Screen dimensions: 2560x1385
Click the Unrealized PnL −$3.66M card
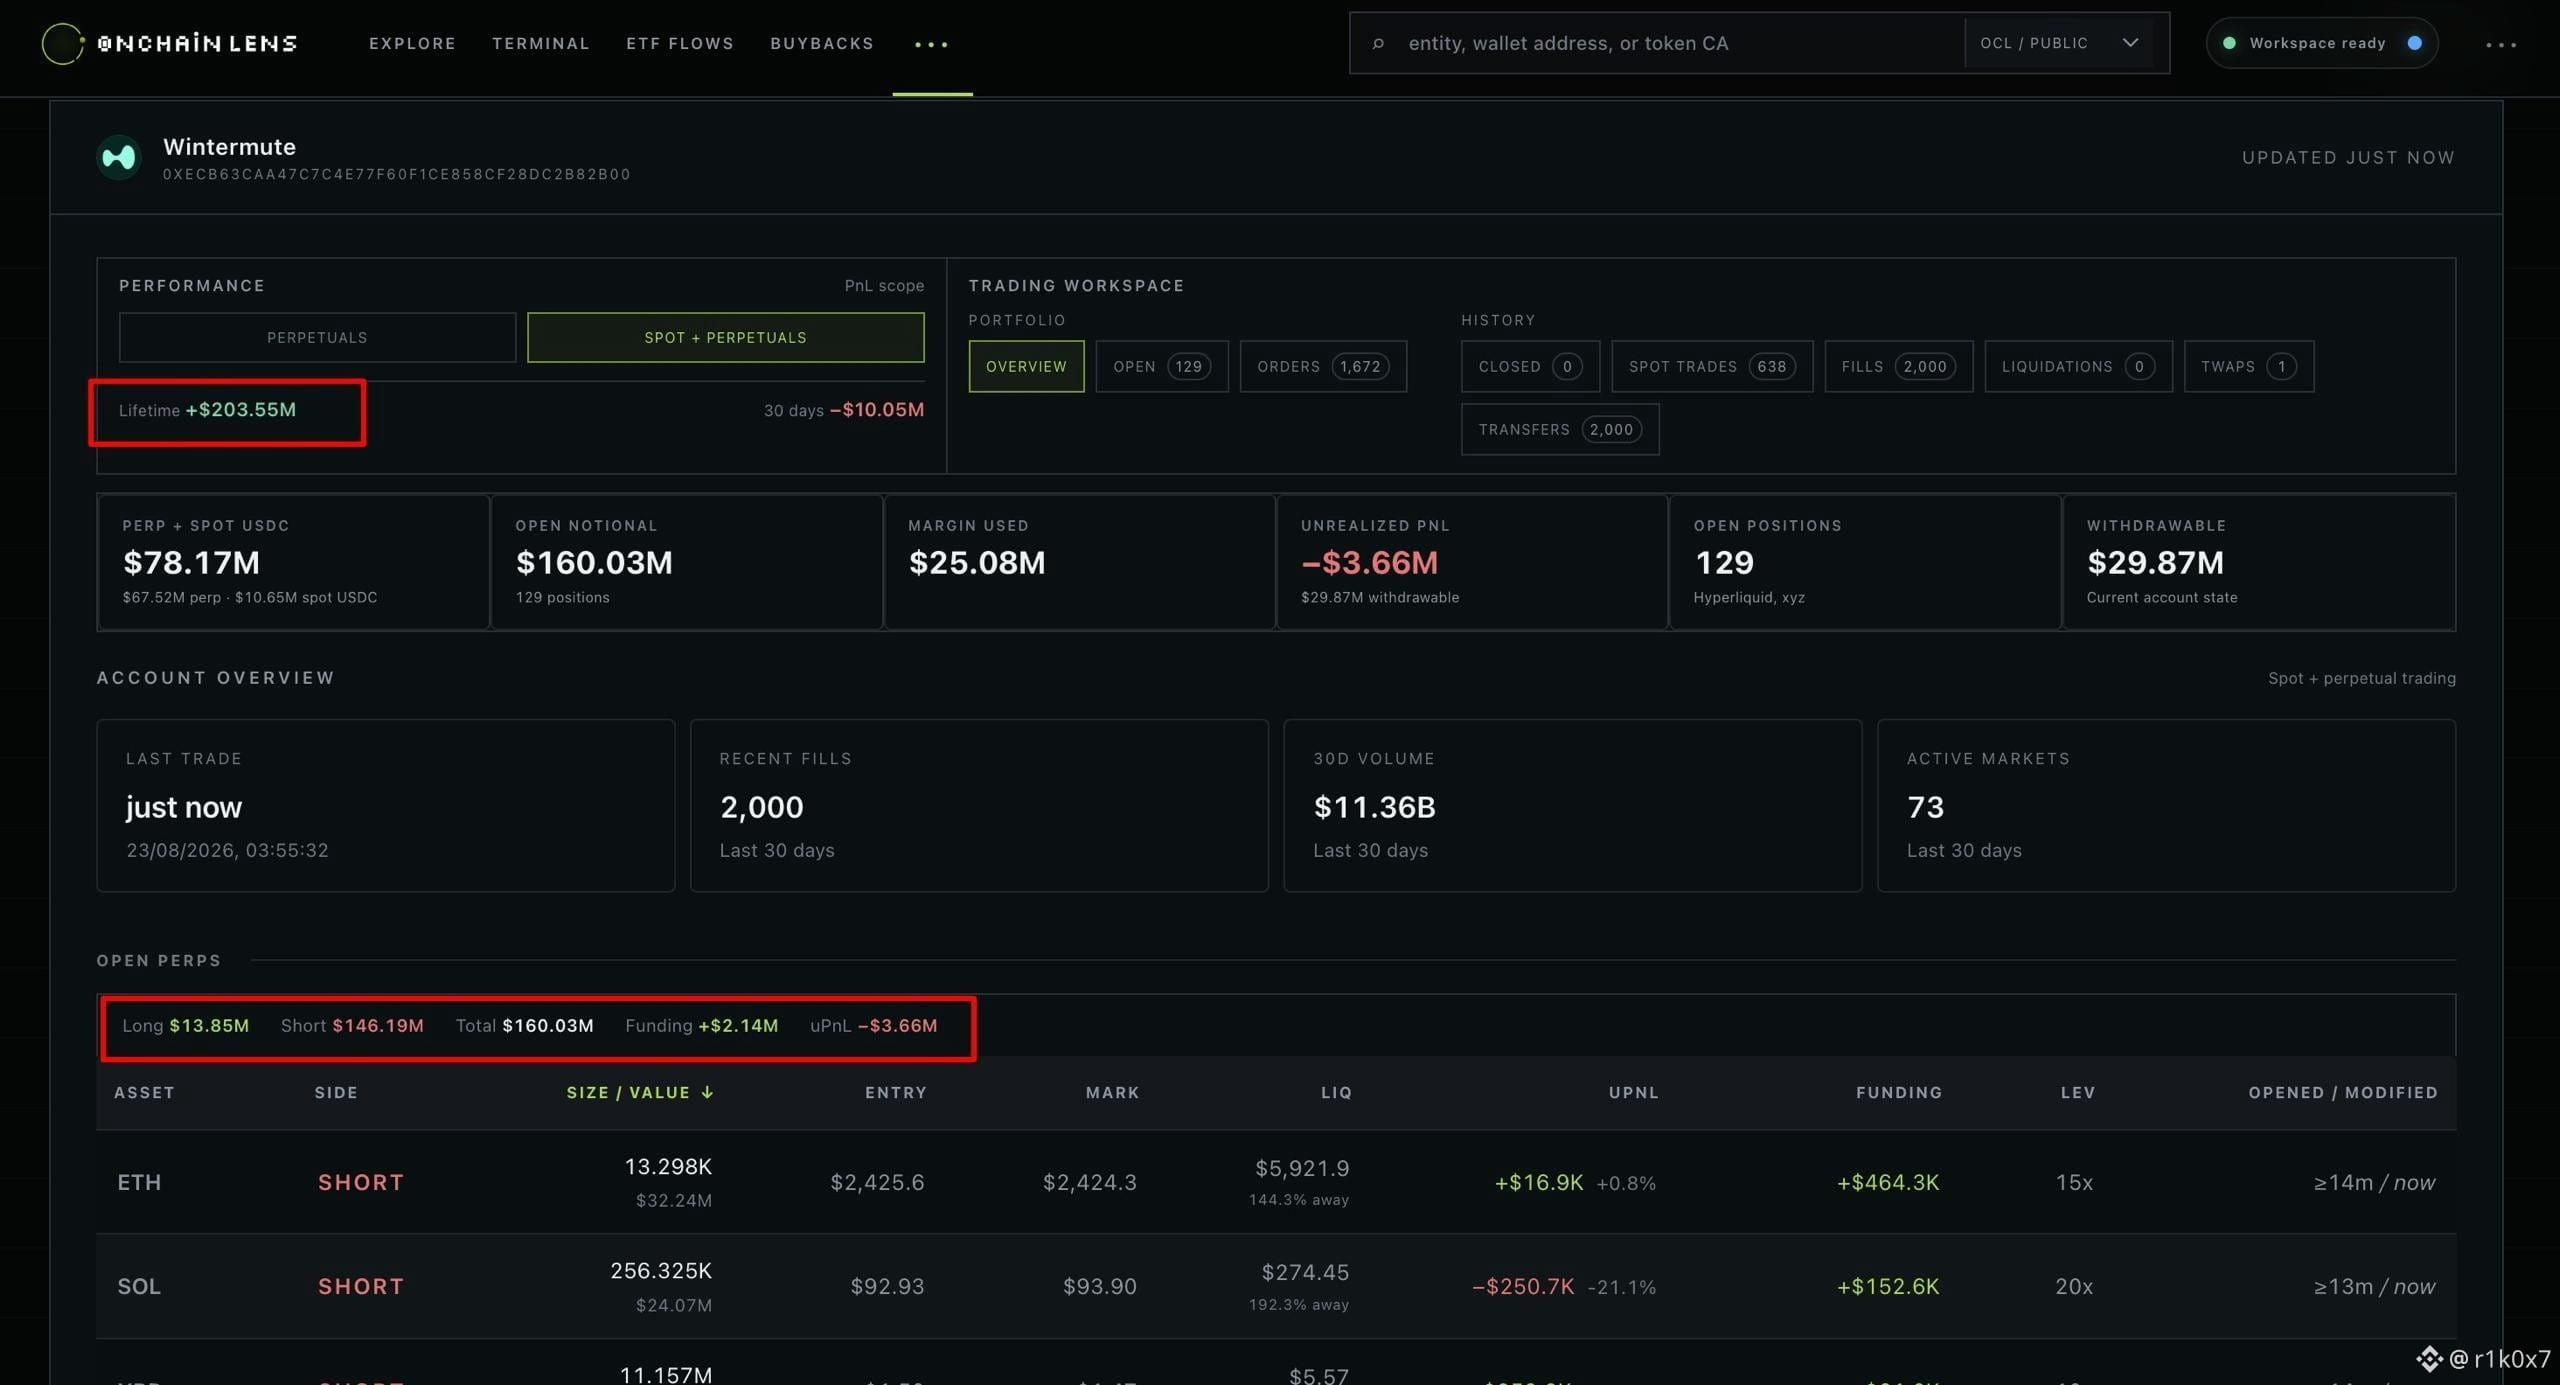(1473, 562)
